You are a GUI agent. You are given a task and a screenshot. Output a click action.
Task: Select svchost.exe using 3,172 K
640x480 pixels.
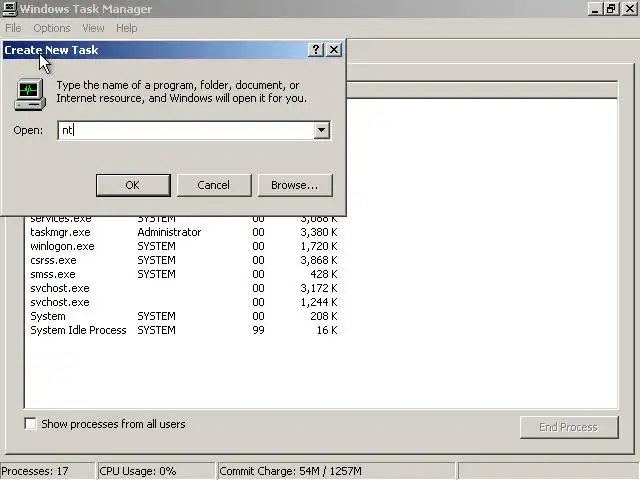184,288
